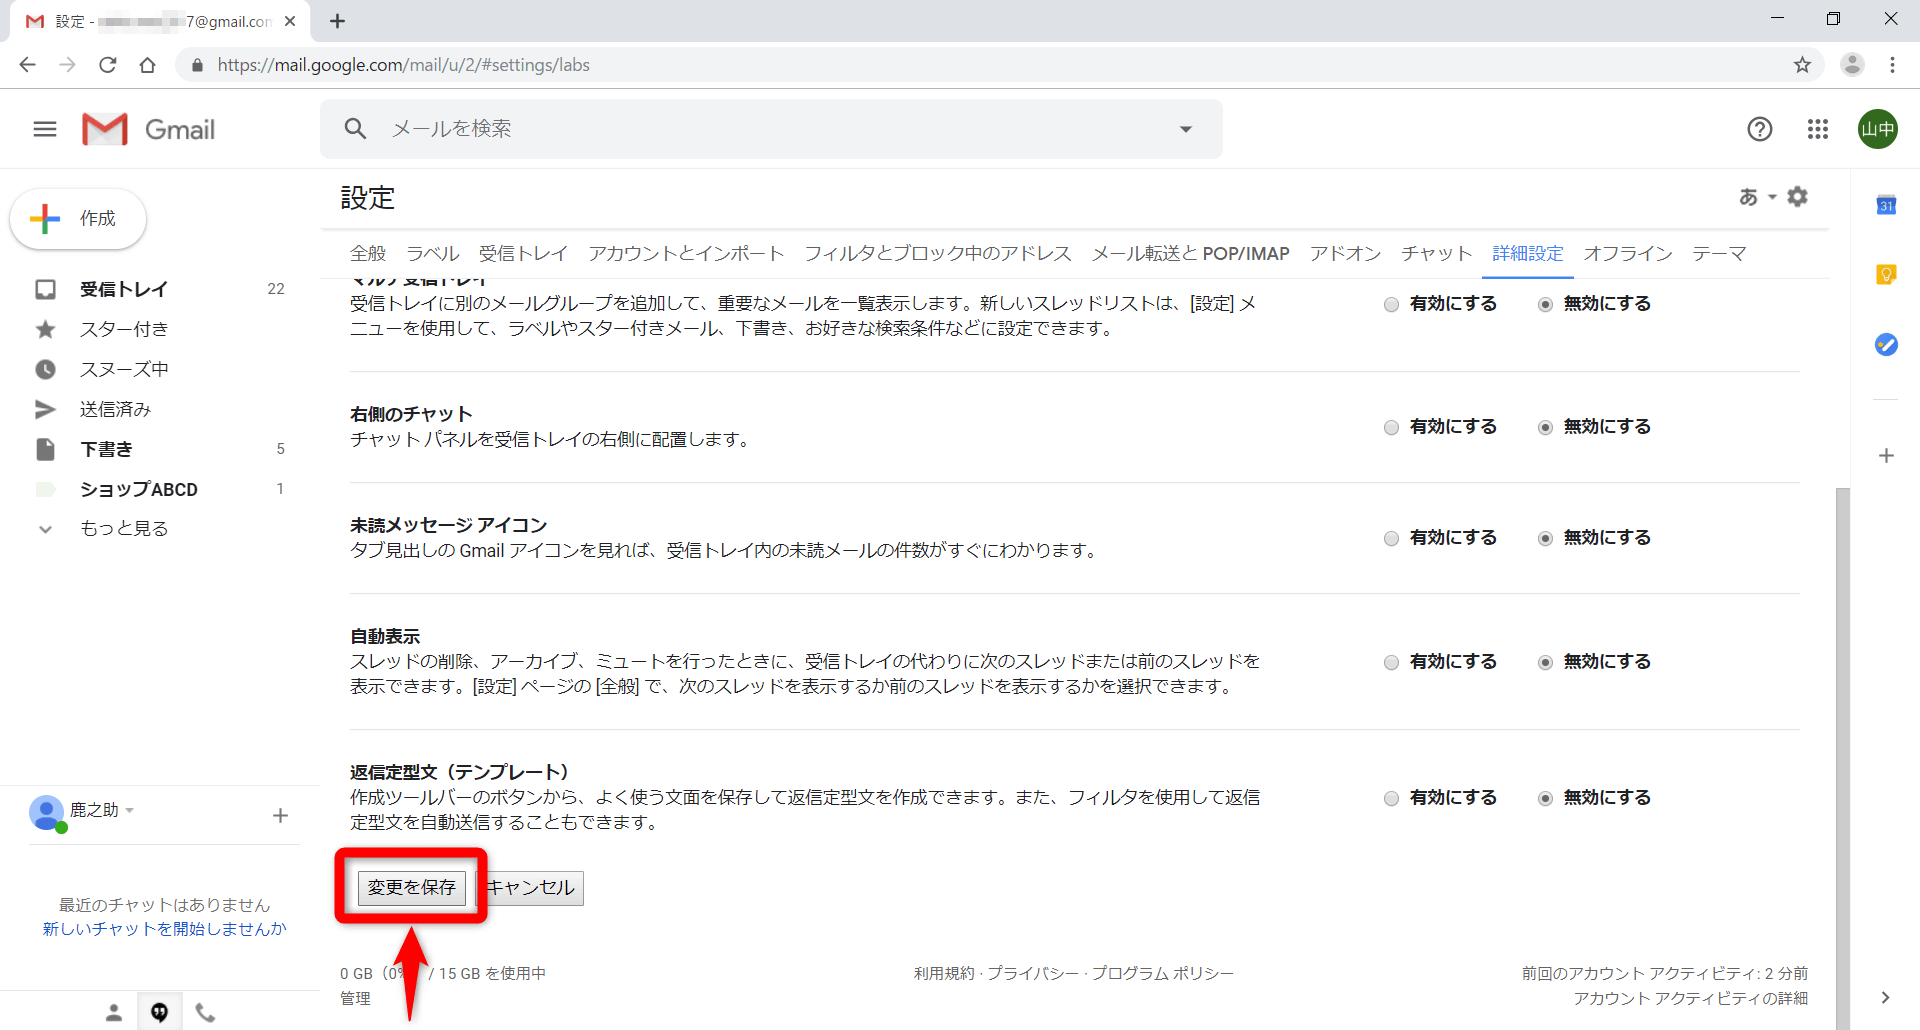
Task: Reload the current page
Action: (108, 65)
